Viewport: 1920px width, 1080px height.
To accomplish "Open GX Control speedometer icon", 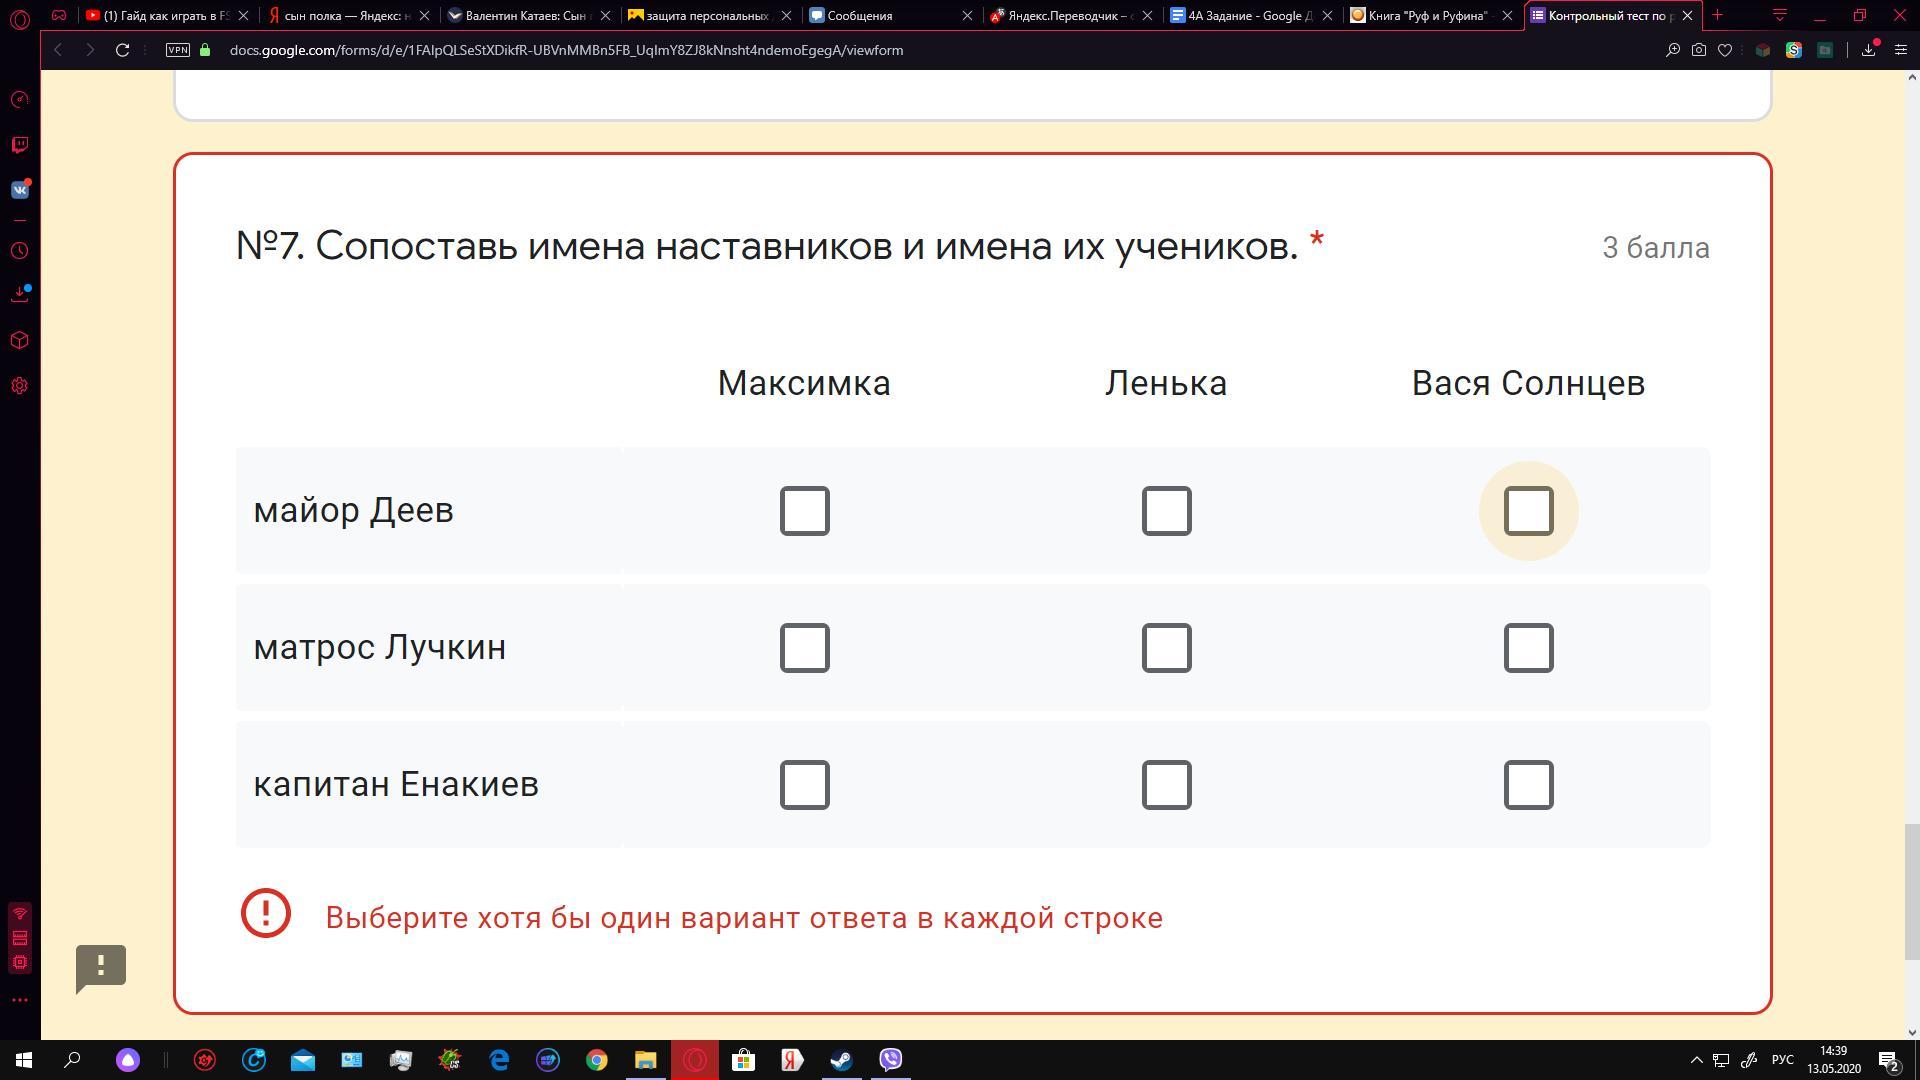I will (19, 100).
